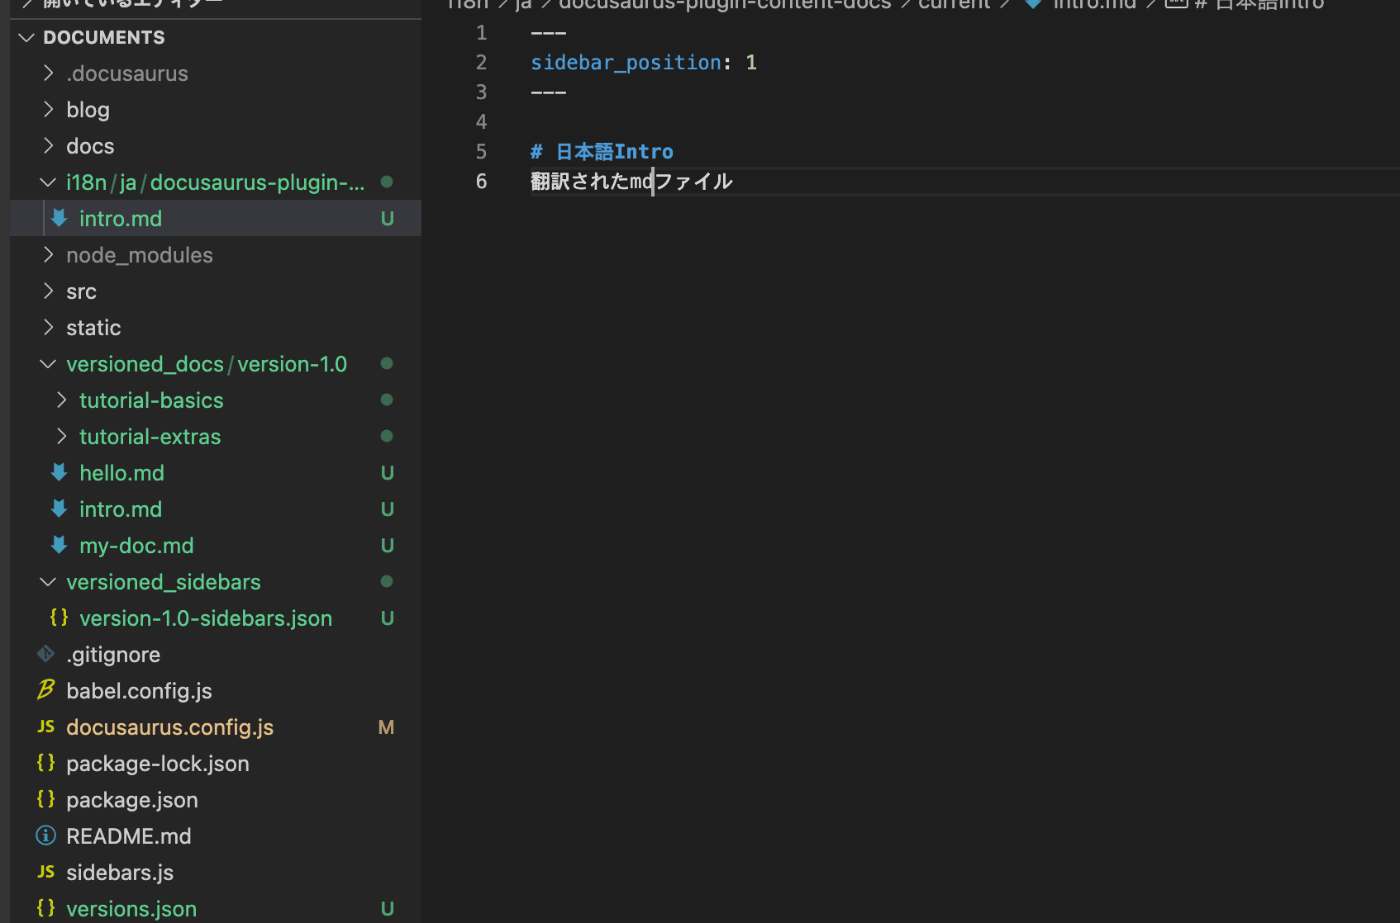Open the my-doc.md file
Screen dimensions: 1400x923
coord(137,545)
